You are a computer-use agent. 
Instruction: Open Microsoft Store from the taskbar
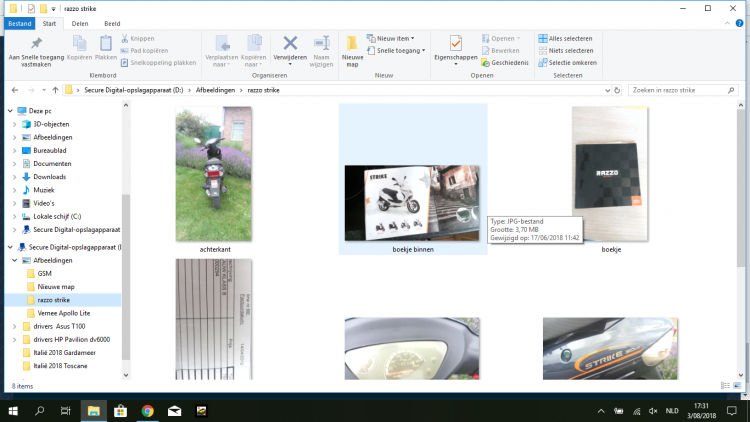coord(120,410)
